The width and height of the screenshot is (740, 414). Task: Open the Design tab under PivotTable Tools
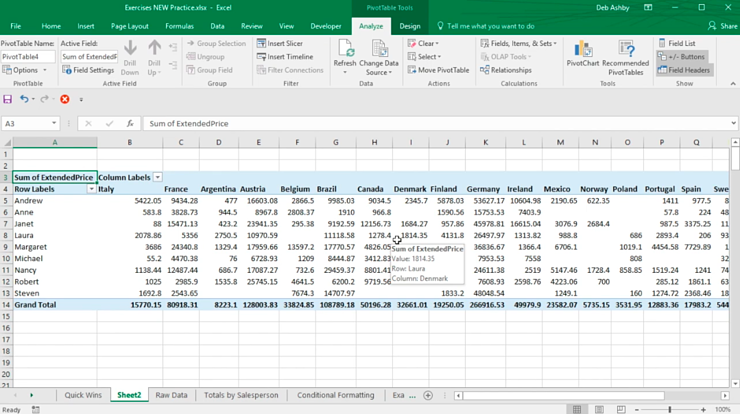click(x=410, y=26)
